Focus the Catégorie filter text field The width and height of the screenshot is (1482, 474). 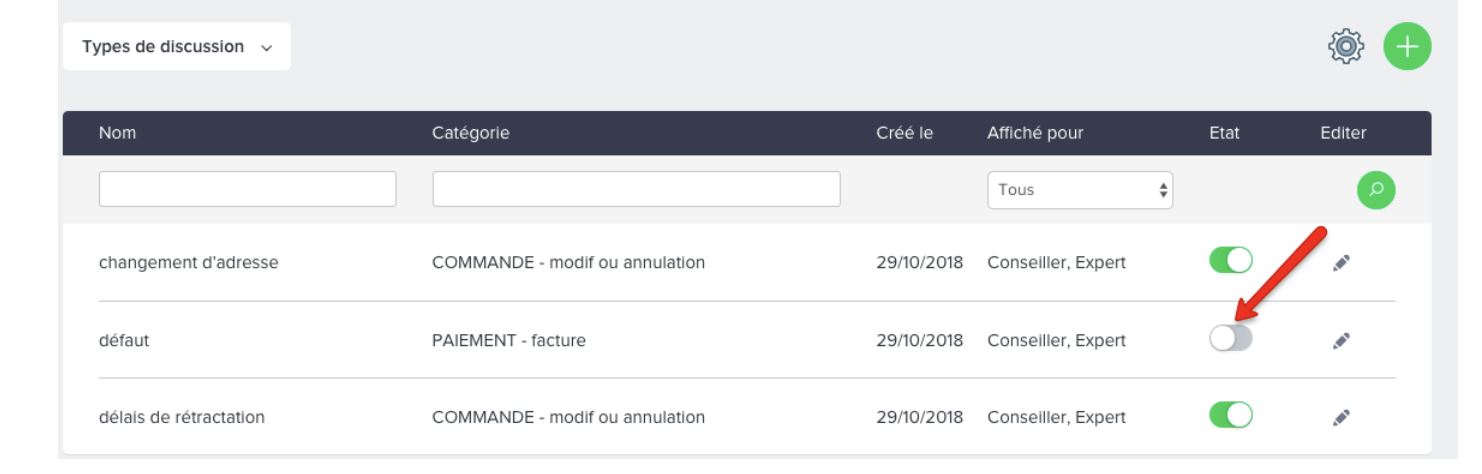click(636, 189)
